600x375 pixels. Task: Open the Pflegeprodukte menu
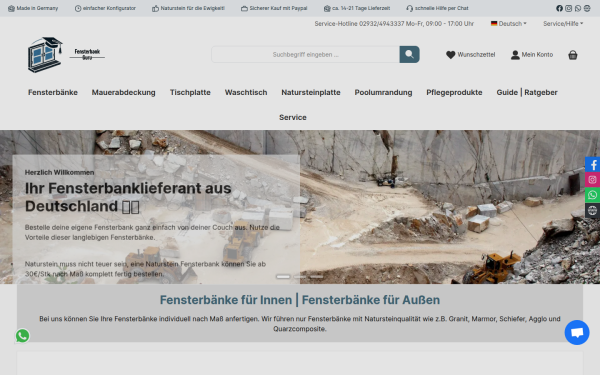tap(454, 92)
